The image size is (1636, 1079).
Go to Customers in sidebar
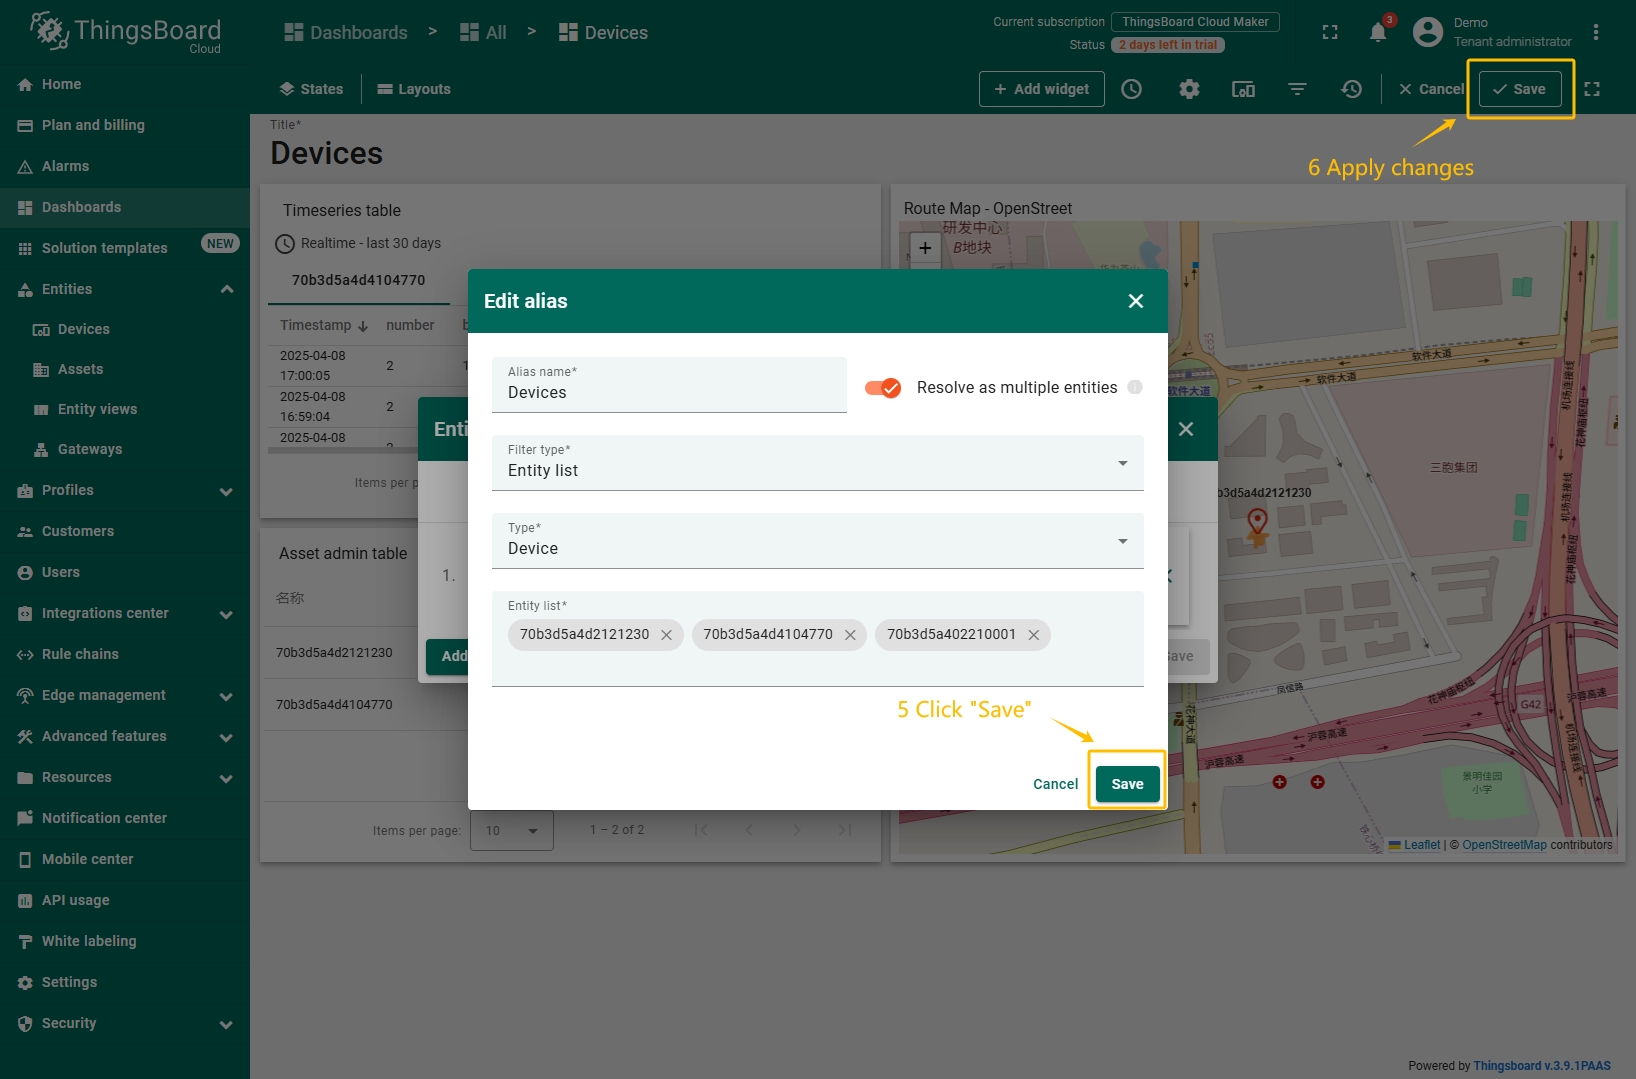point(78,531)
